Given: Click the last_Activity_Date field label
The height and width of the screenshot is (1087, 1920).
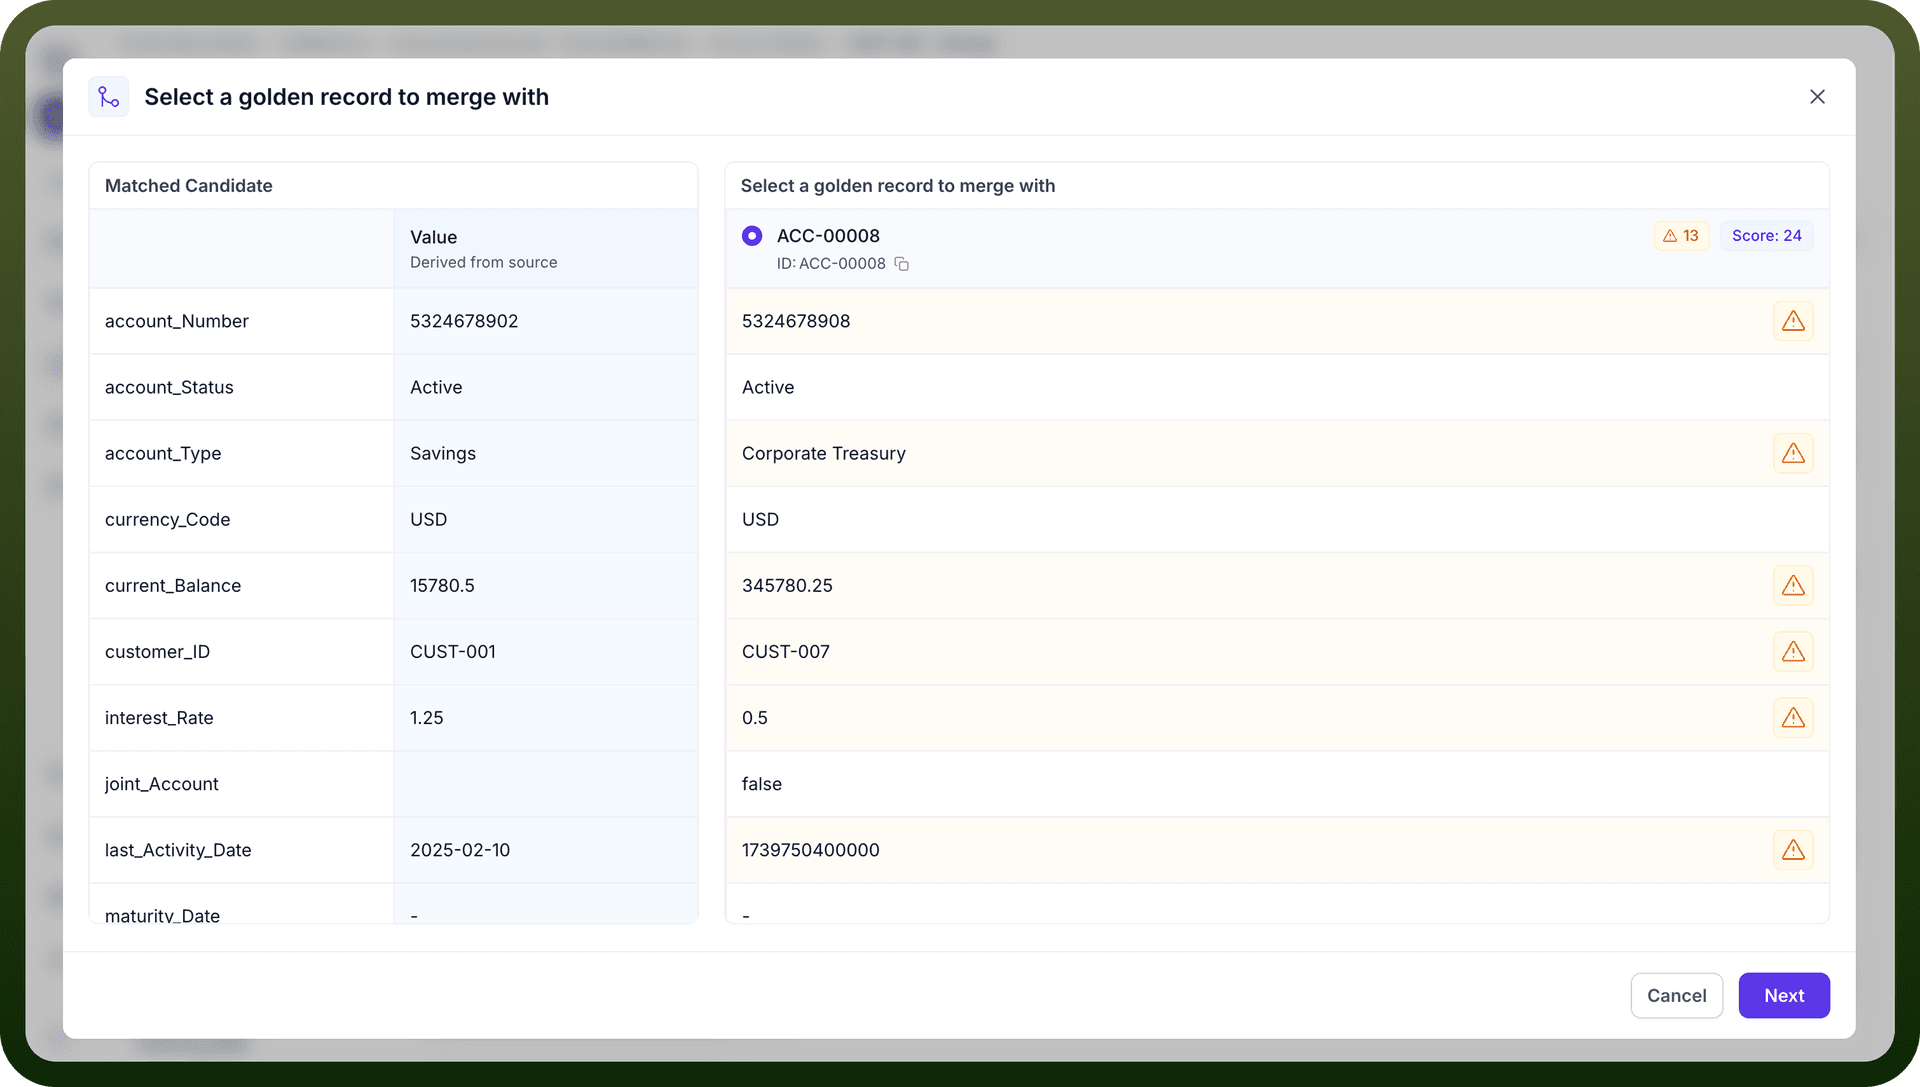Looking at the screenshot, I should pos(178,849).
